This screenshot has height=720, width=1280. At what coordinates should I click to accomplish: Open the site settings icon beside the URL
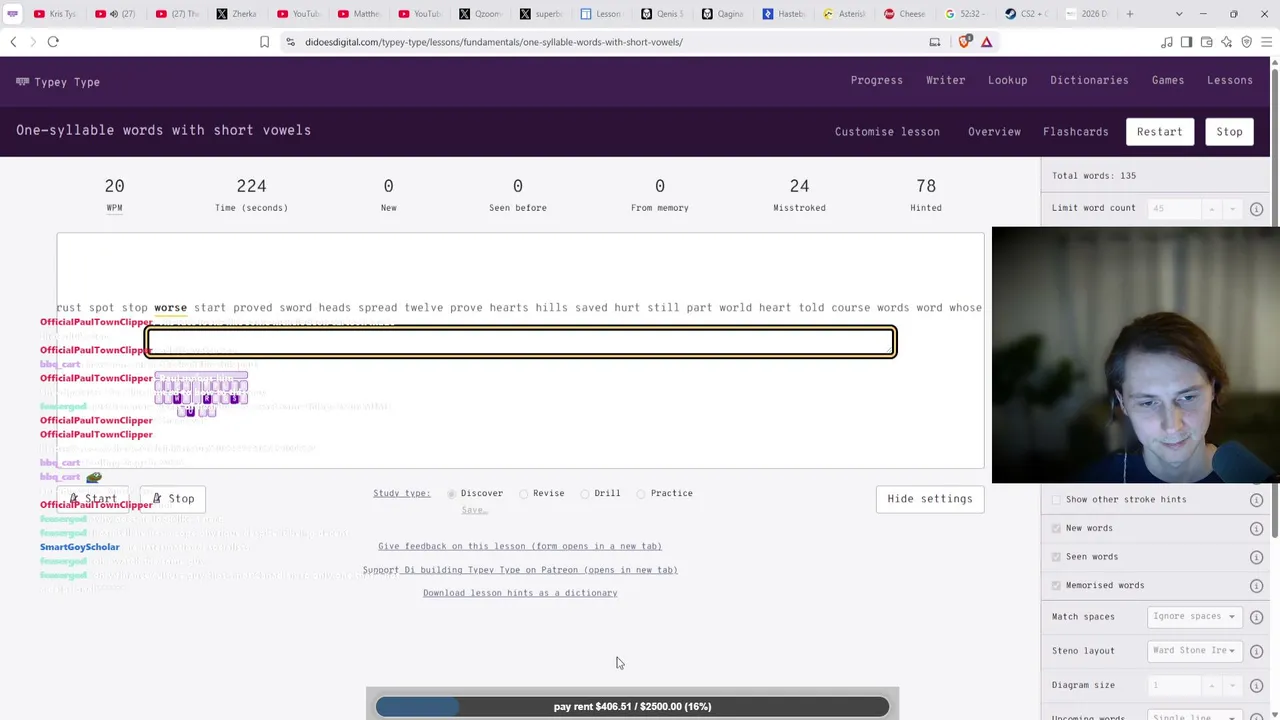[x=290, y=42]
